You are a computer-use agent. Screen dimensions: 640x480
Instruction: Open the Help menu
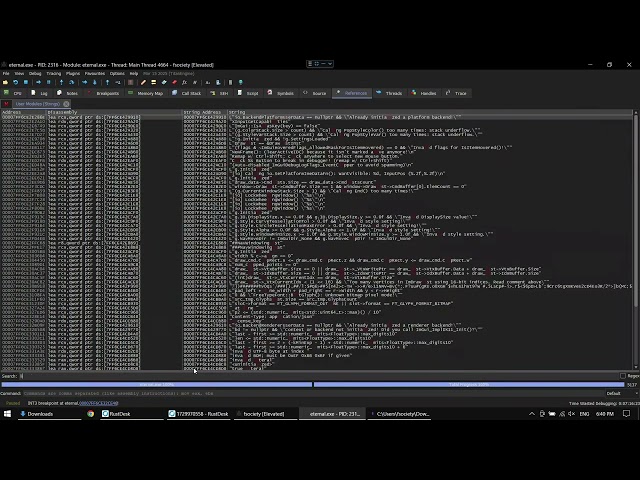point(134,73)
